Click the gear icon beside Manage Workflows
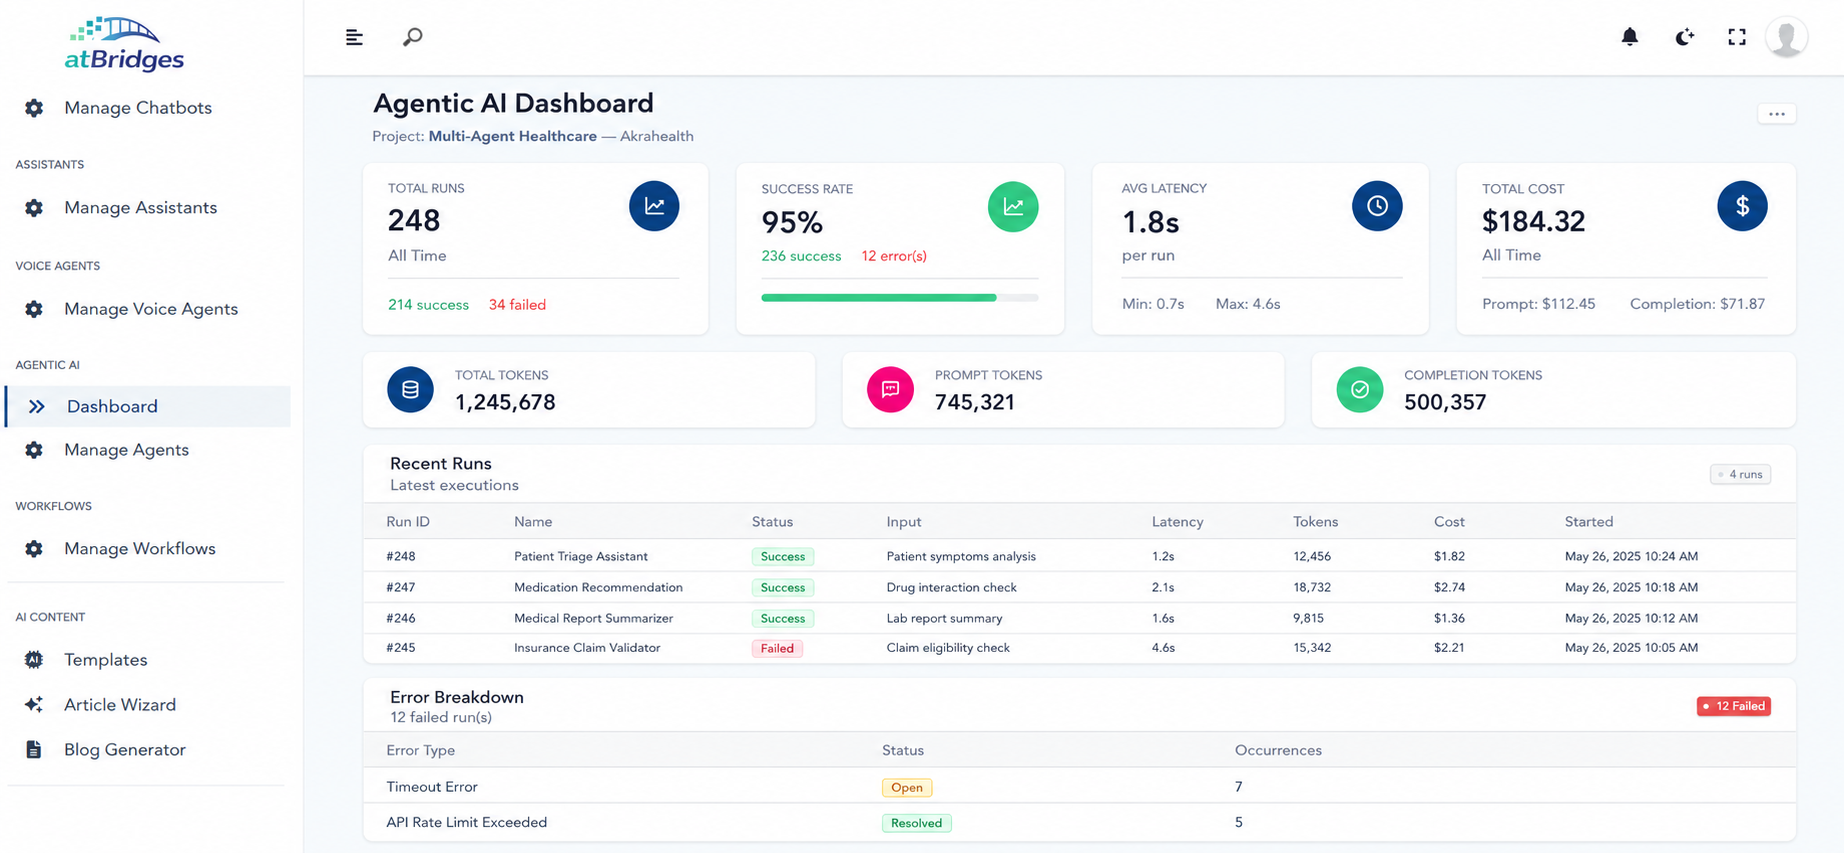The width and height of the screenshot is (1844, 853). pyautogui.click(x=34, y=549)
